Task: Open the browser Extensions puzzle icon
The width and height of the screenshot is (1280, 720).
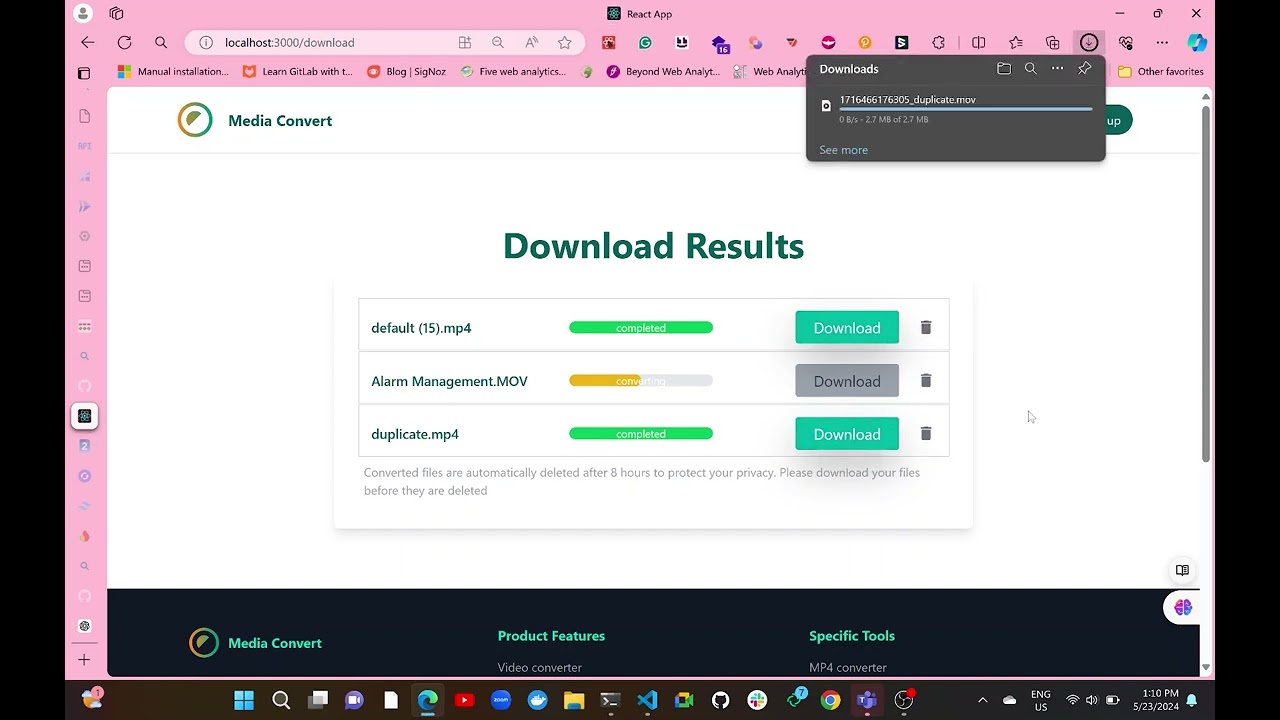Action: click(x=938, y=43)
